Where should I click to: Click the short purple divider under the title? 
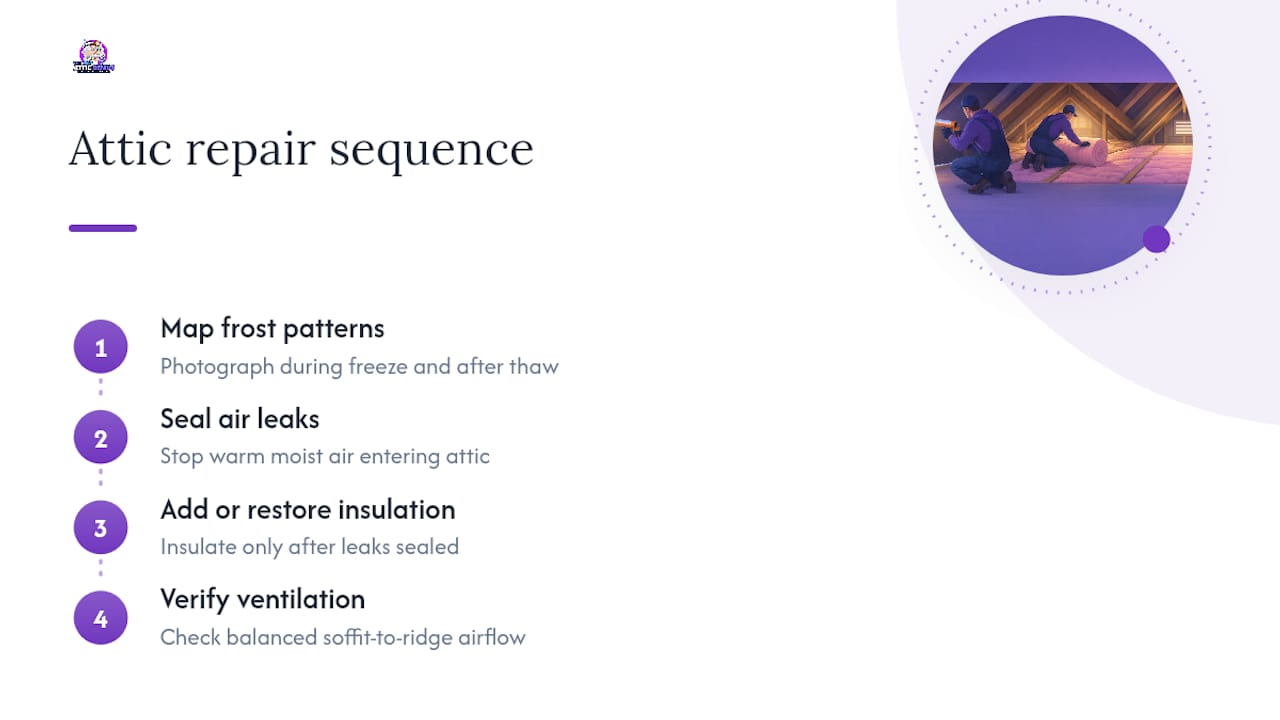tap(102, 228)
